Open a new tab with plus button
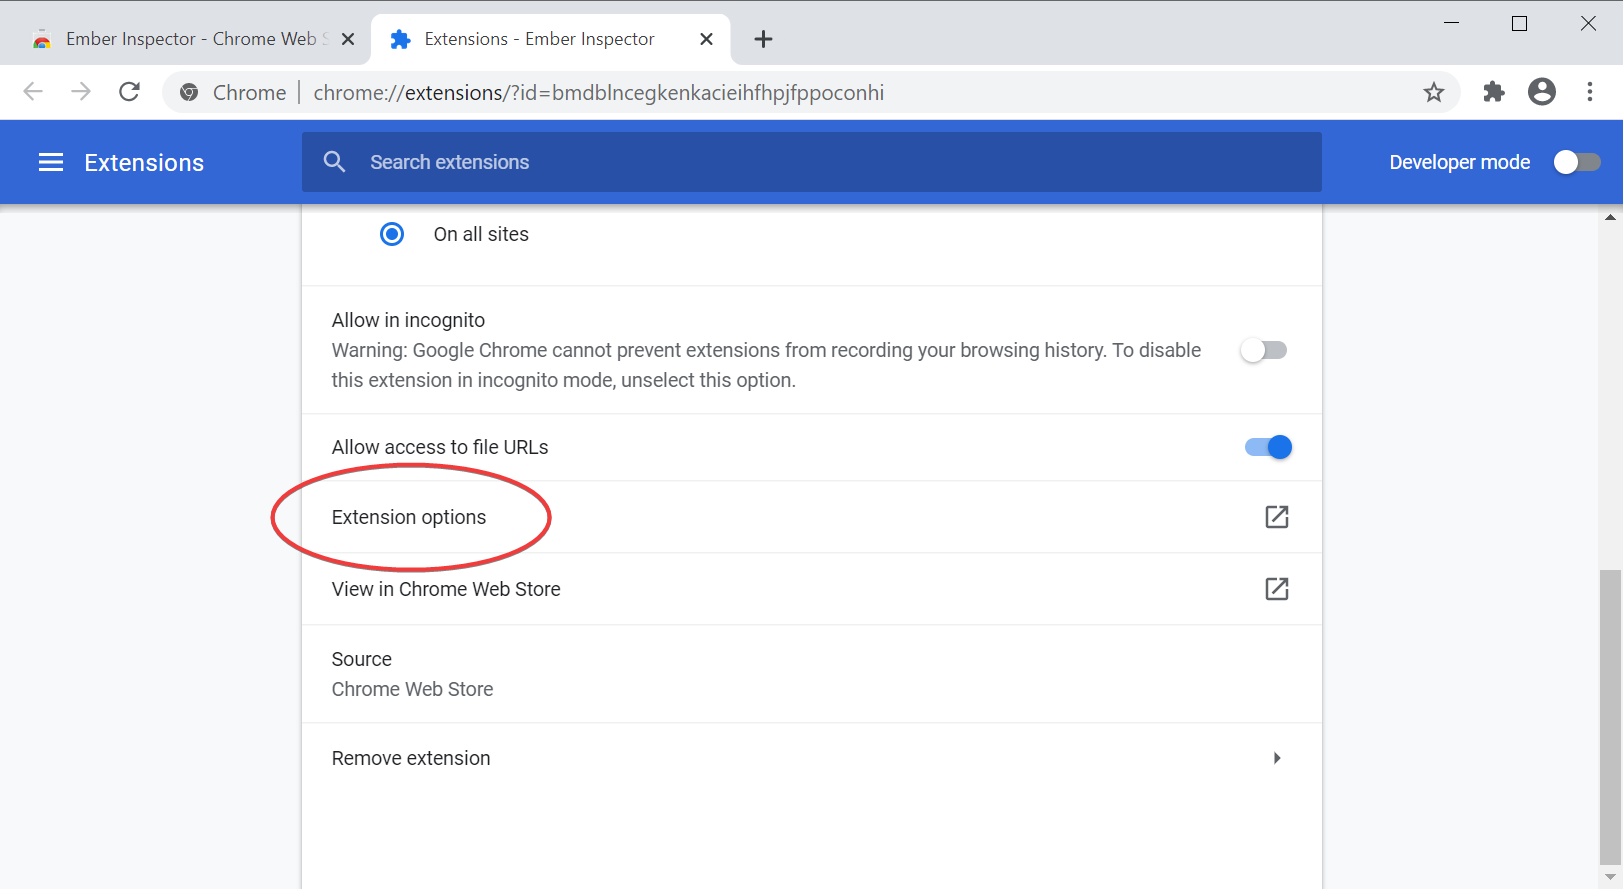 pyautogui.click(x=763, y=39)
